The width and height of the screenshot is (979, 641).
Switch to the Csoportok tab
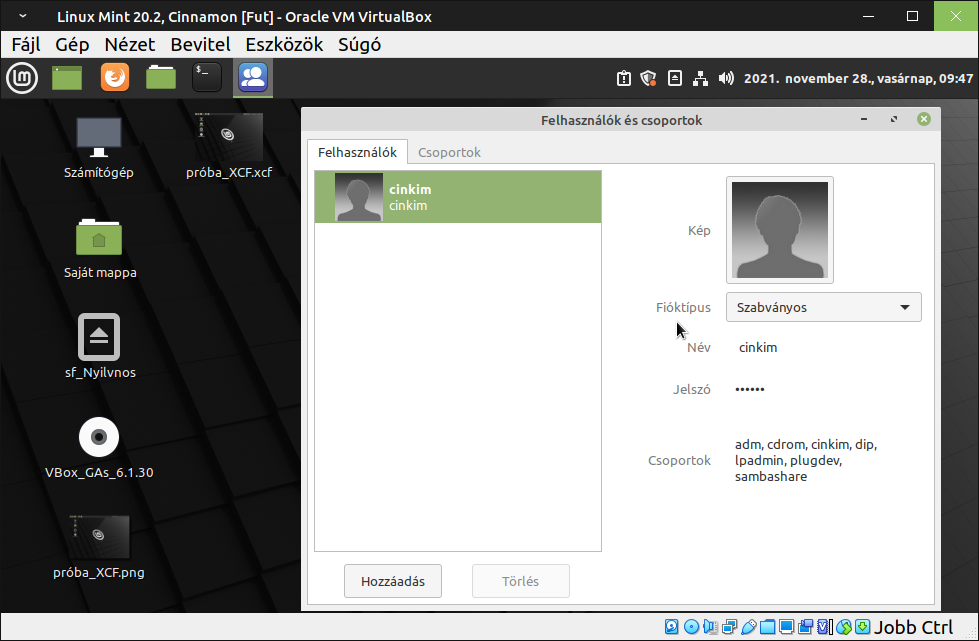[450, 152]
